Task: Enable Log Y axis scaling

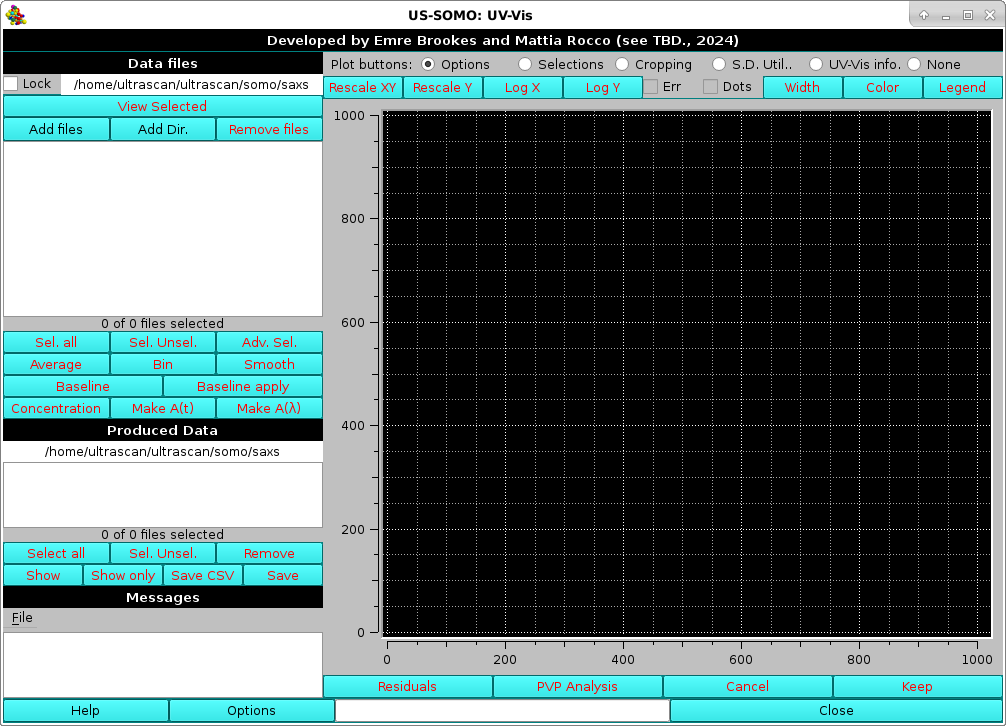Action: (602, 87)
